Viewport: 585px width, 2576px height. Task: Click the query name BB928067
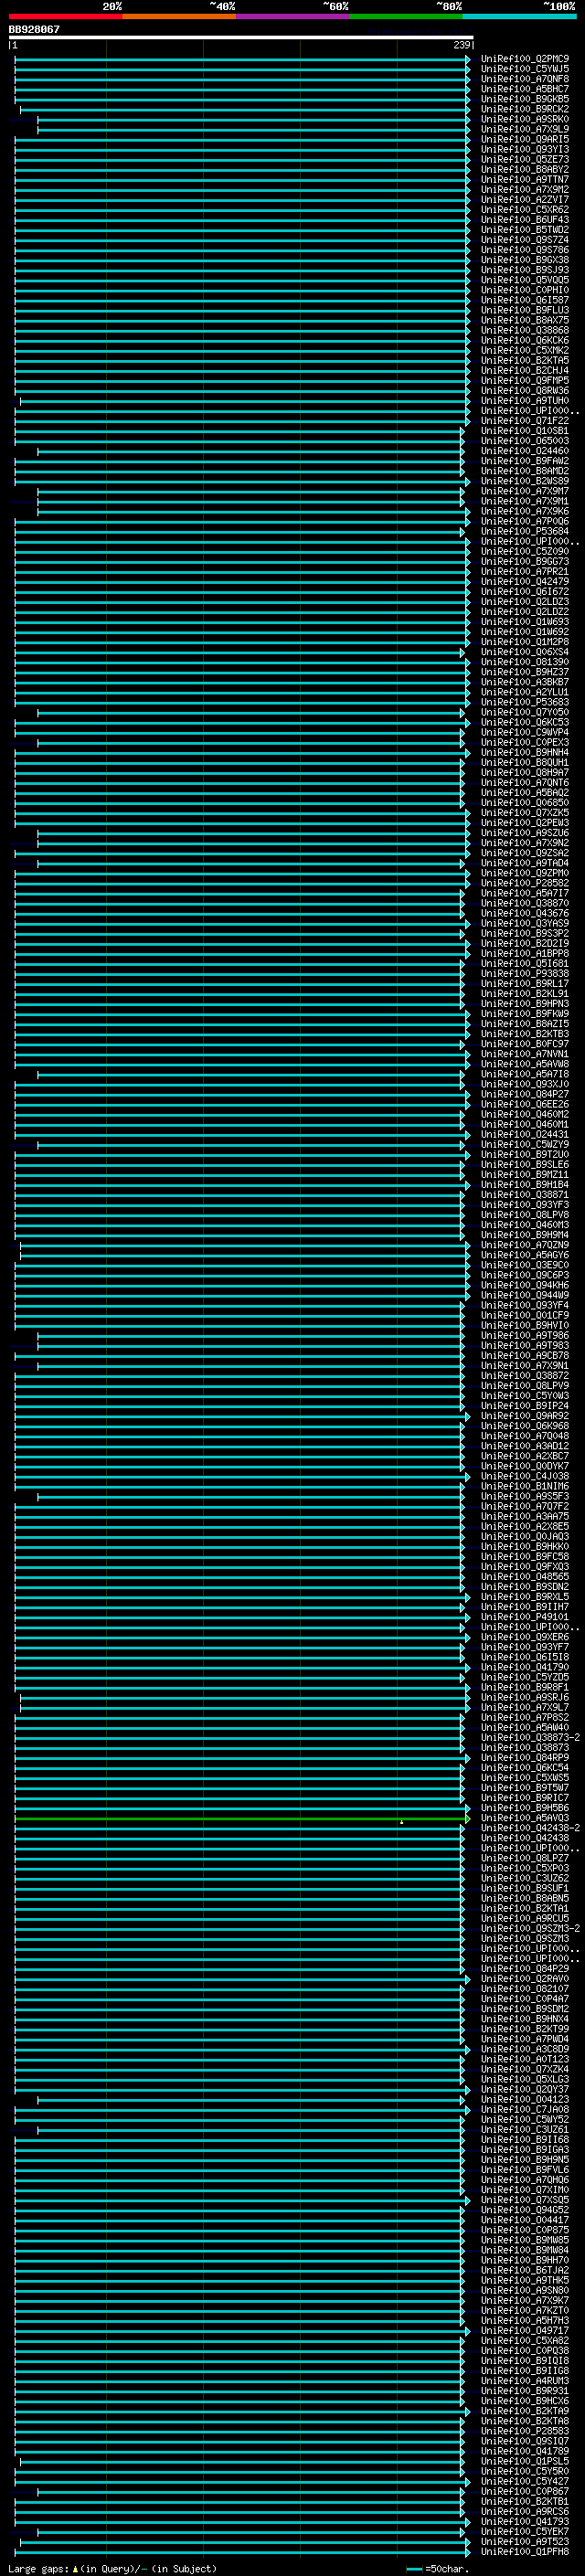tap(34, 30)
